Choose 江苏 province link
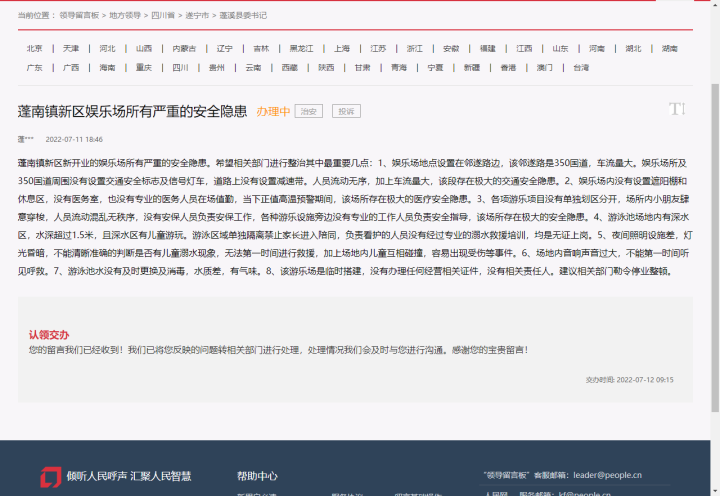The width and height of the screenshot is (720, 496). click(x=378, y=48)
